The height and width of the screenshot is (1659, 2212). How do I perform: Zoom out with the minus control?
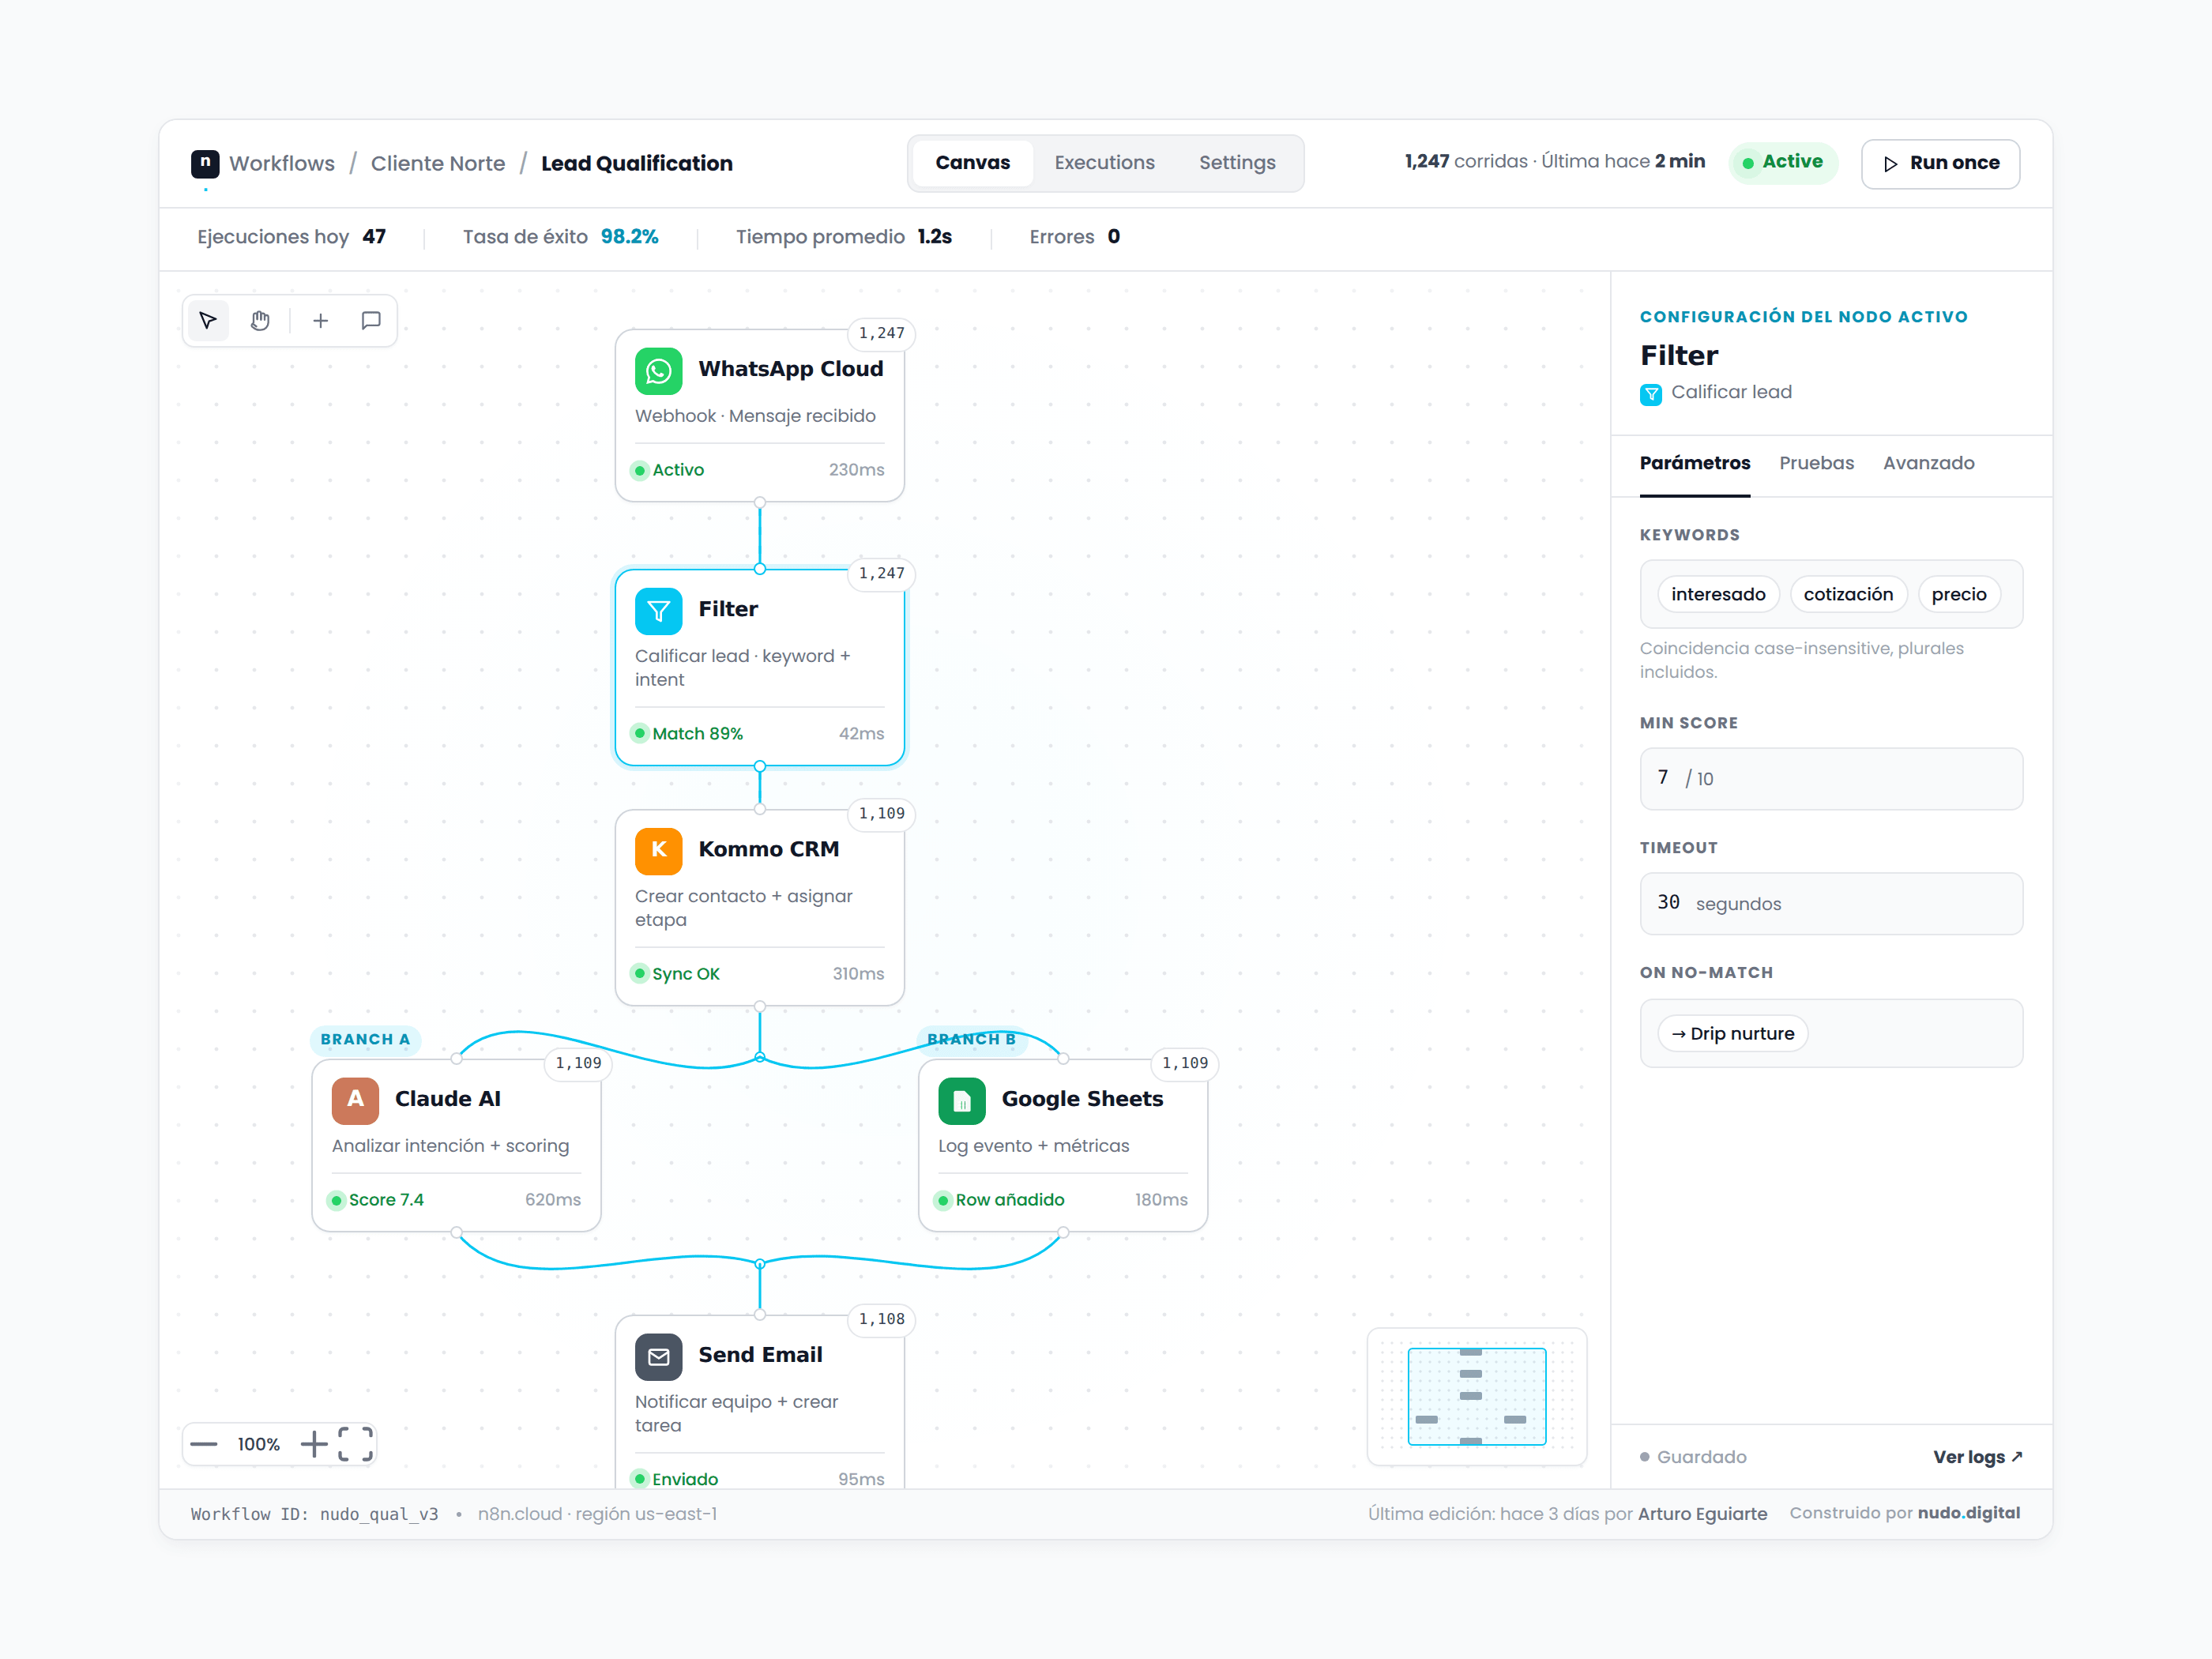(204, 1444)
